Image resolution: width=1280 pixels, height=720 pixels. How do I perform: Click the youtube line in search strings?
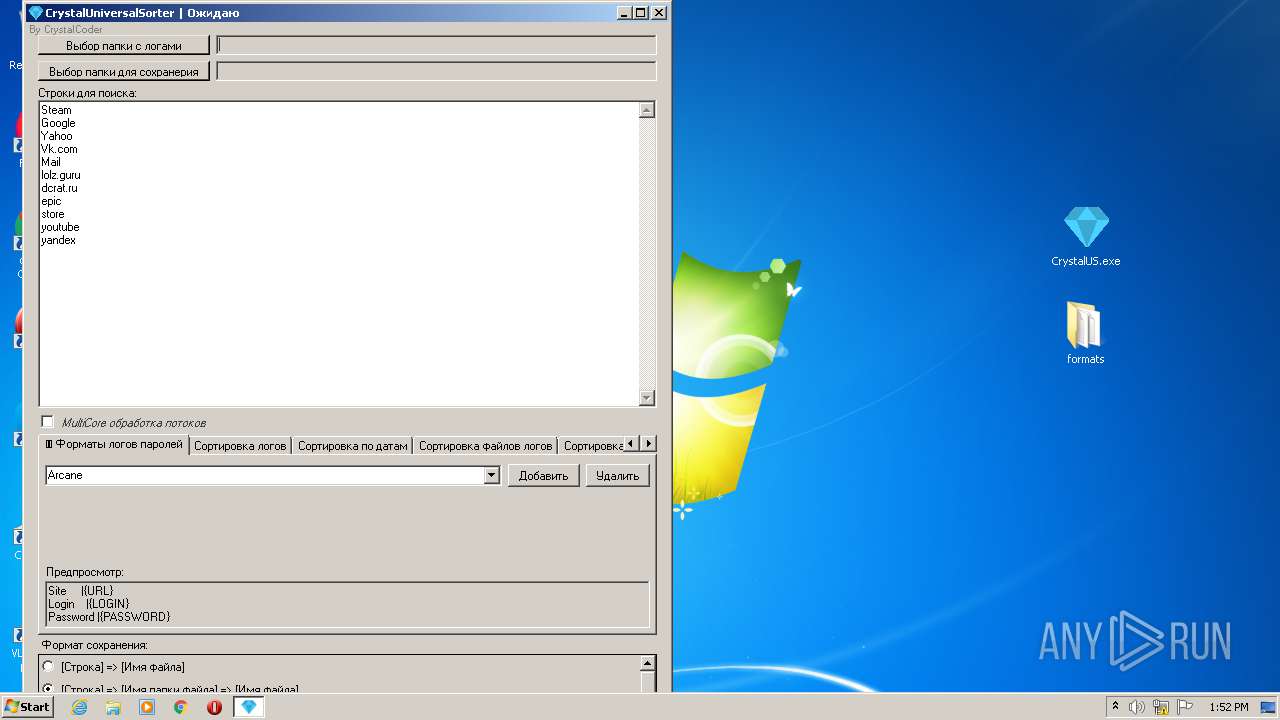coord(60,227)
